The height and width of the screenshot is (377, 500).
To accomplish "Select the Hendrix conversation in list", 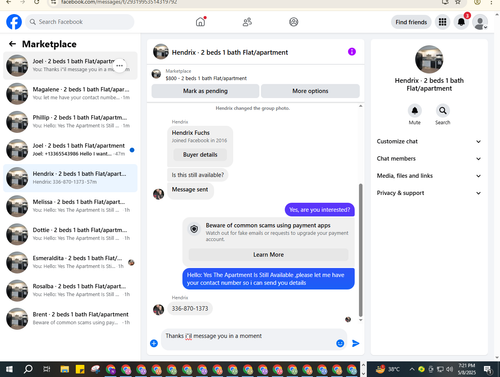I will 70,178.
